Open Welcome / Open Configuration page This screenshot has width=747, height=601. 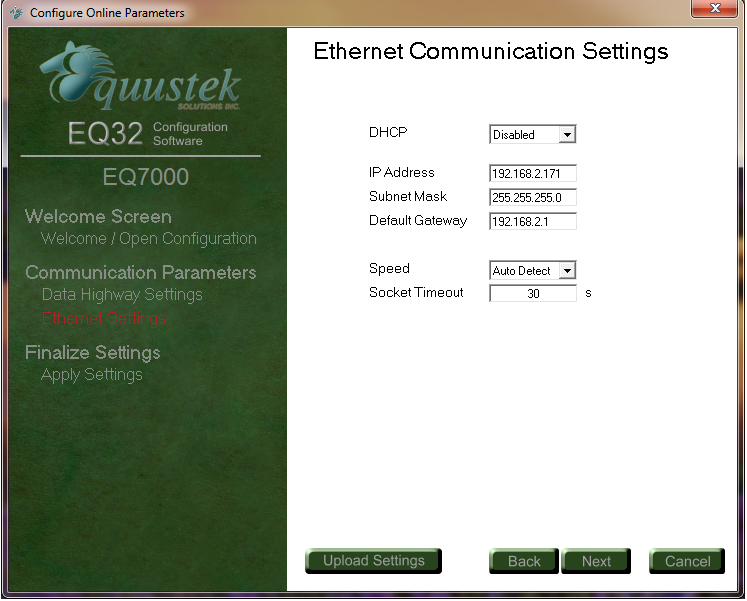coord(148,239)
